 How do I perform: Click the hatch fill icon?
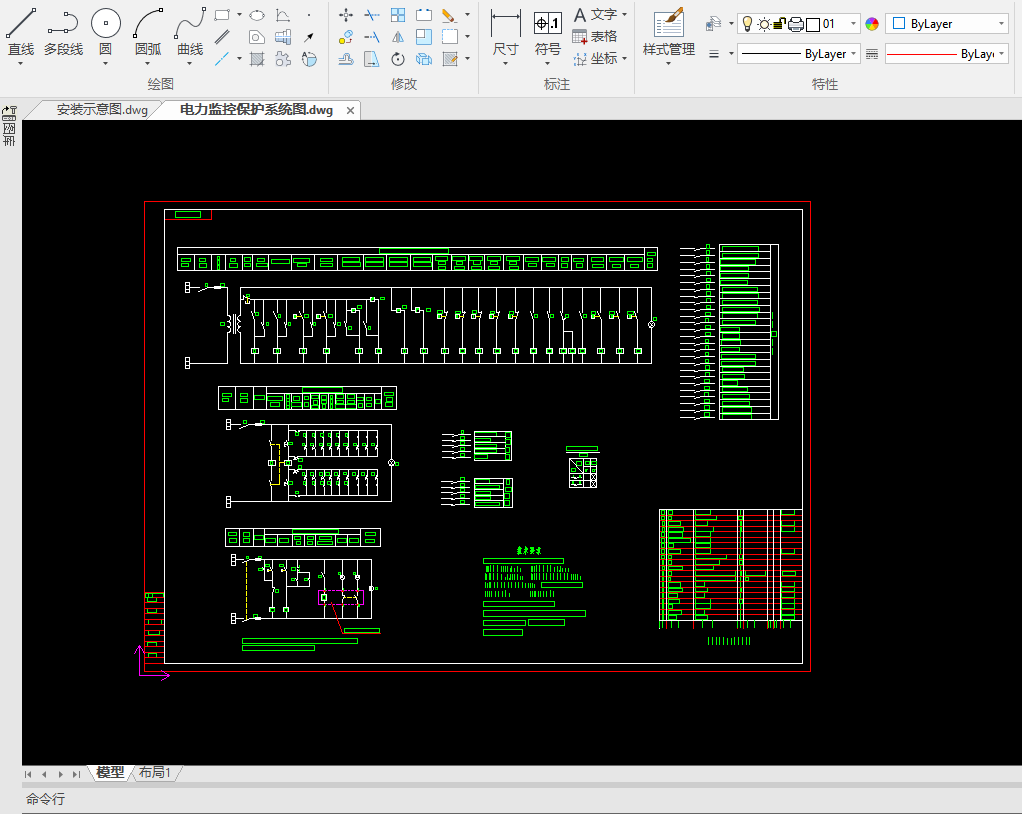click(257, 59)
